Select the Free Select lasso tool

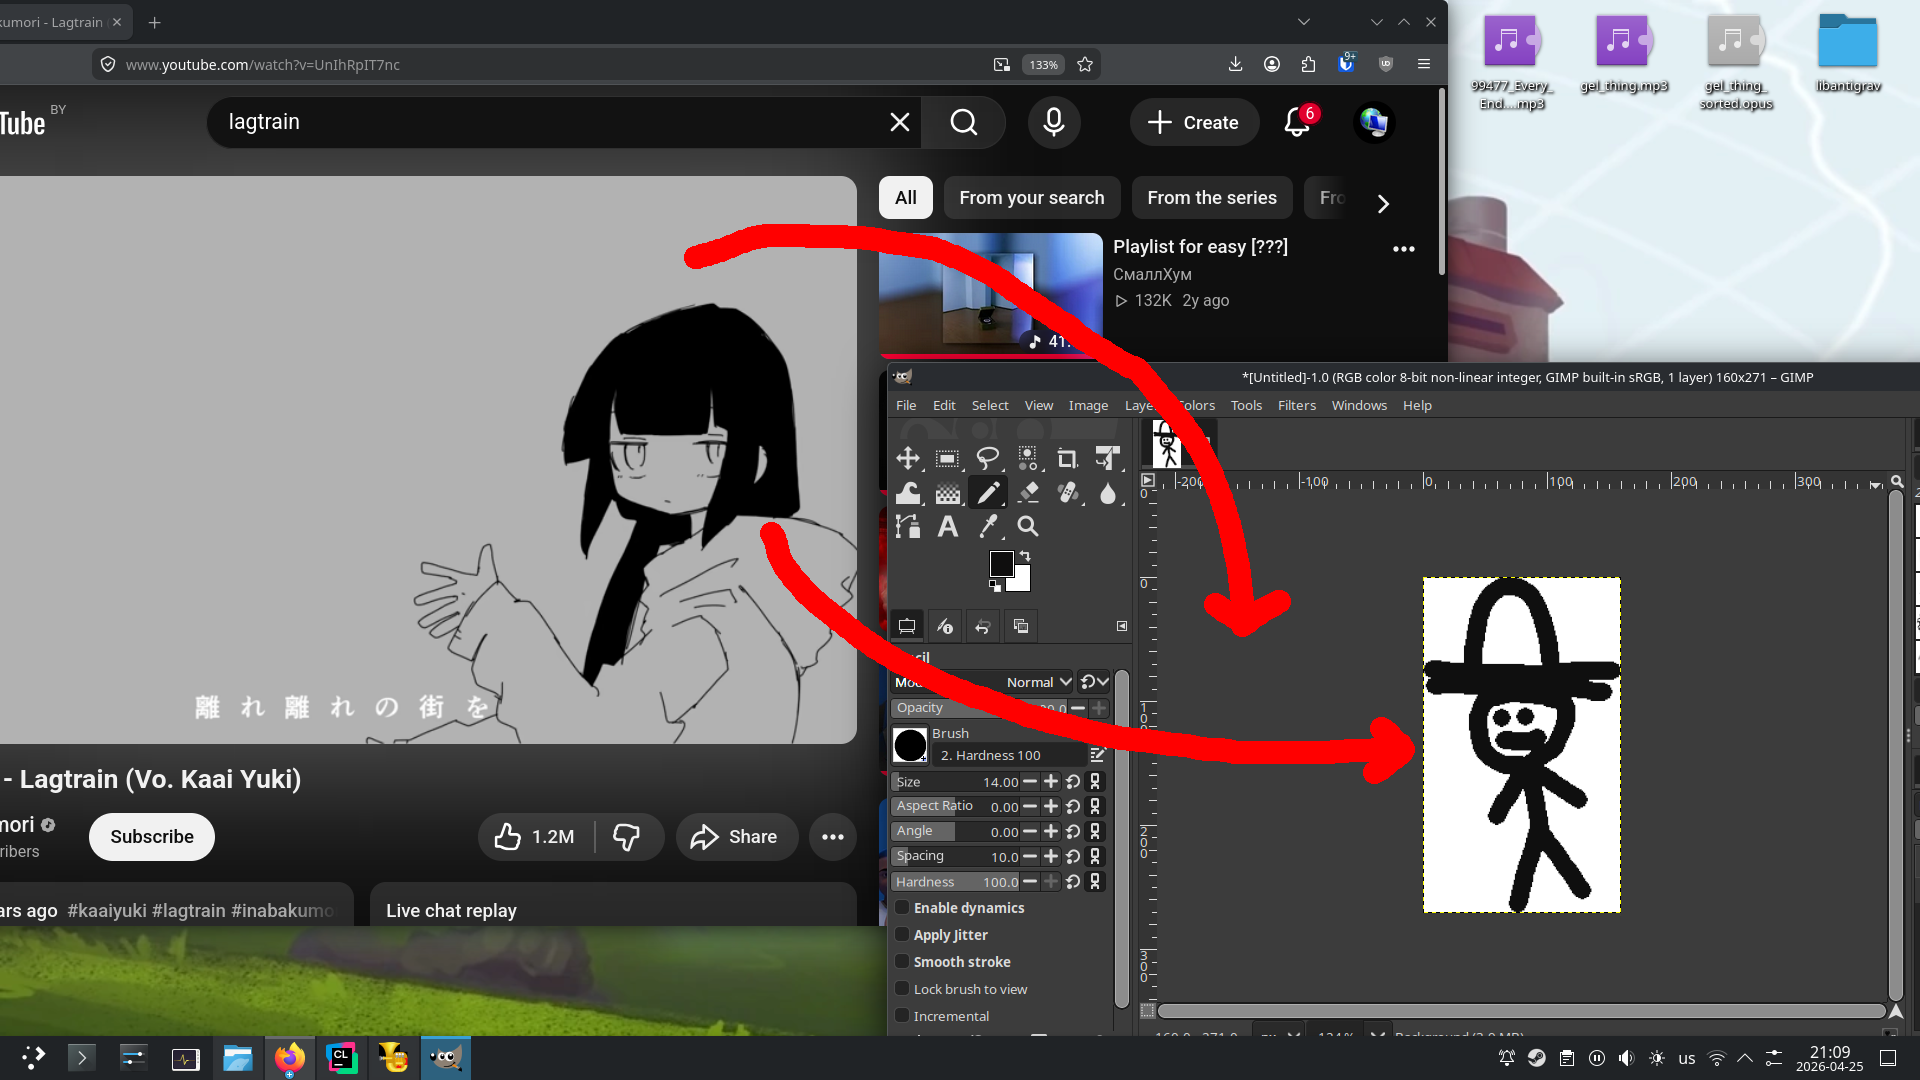click(x=987, y=459)
